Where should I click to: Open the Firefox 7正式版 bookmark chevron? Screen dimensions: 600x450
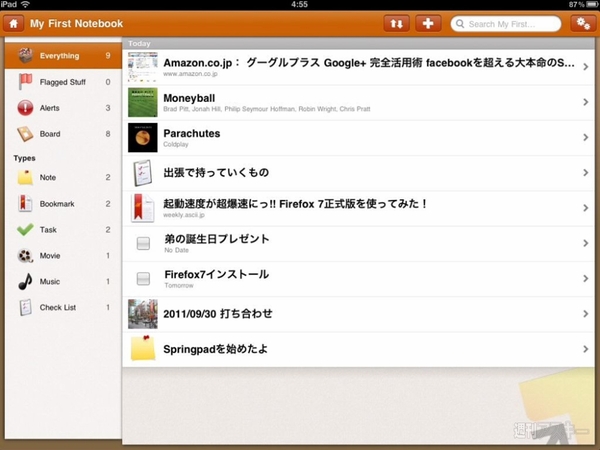pyautogui.click(x=585, y=208)
